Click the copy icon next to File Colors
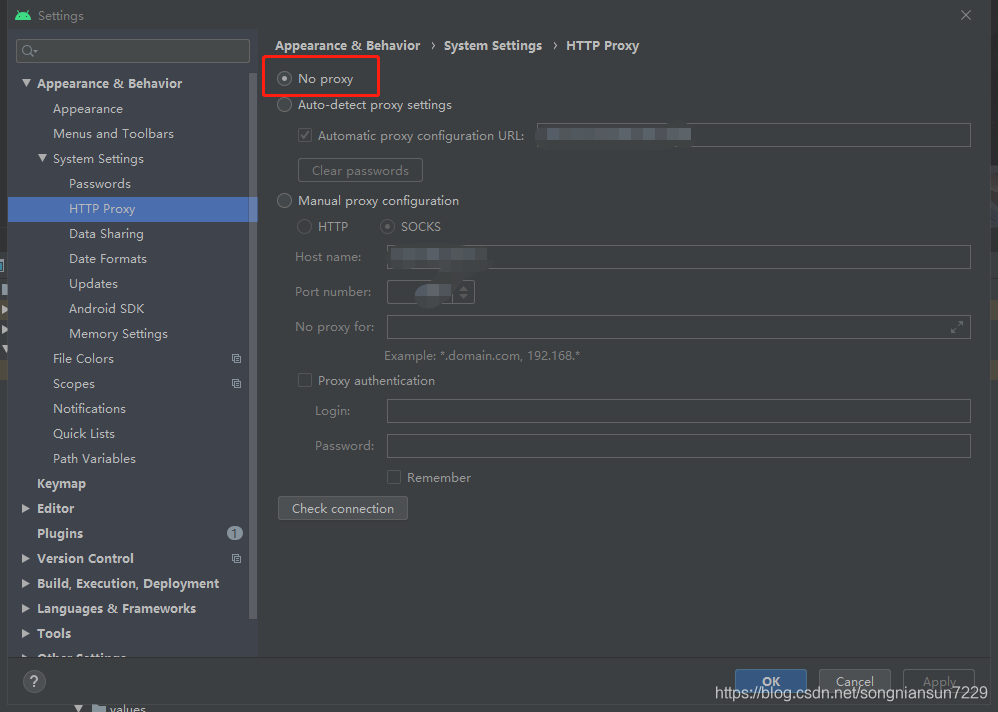Image resolution: width=998 pixels, height=712 pixels. [236, 359]
